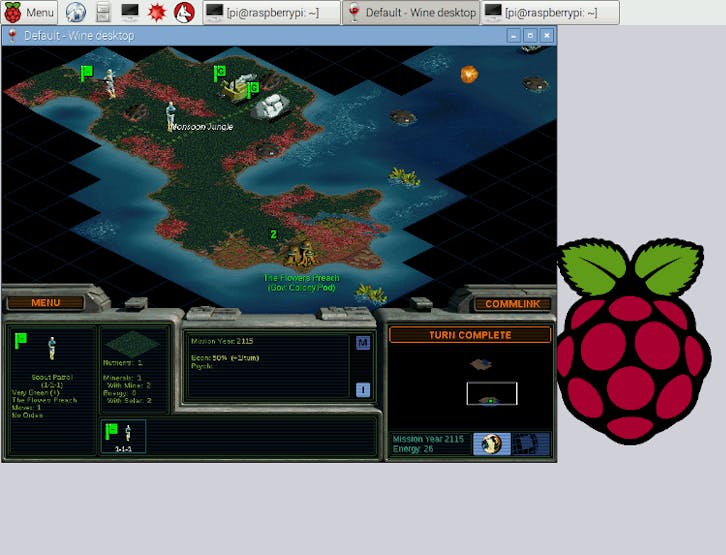The image size is (726, 555).
Task: Open the game MENU button
Action: 45,303
